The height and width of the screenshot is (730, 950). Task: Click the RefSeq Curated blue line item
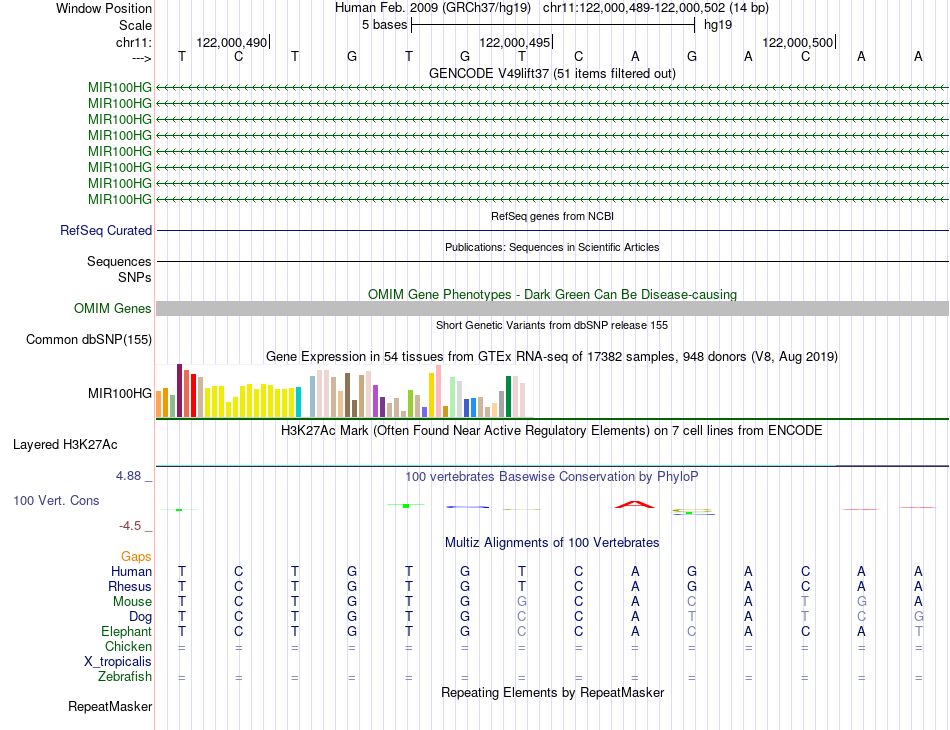tap(552, 230)
